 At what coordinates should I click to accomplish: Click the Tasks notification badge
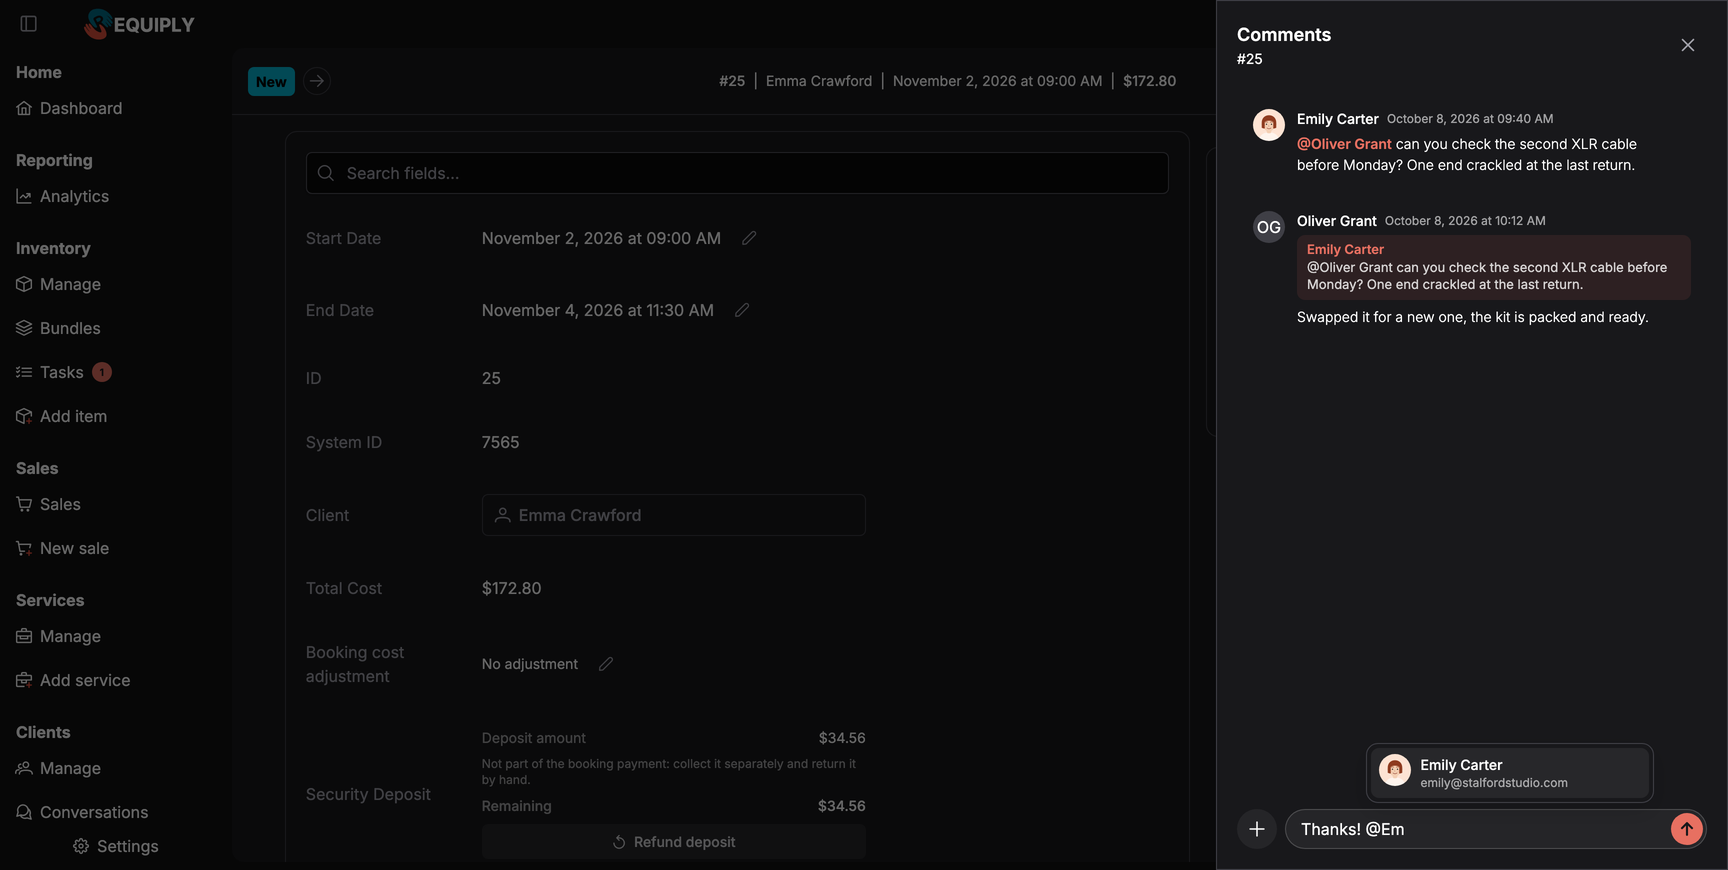[102, 372]
